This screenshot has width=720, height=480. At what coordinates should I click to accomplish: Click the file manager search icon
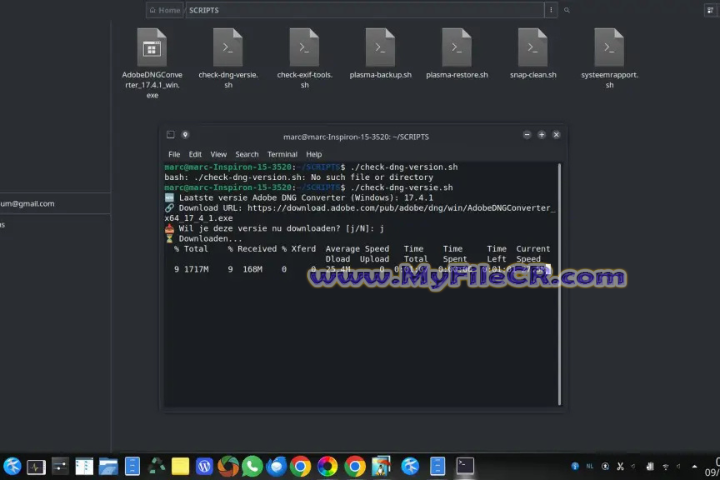[x=567, y=10]
